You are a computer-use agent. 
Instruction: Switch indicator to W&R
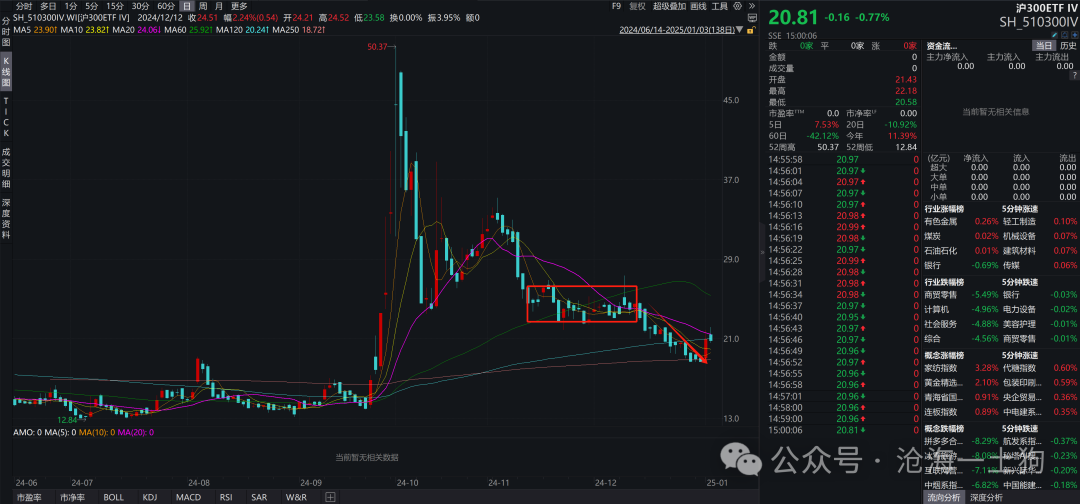click(296, 496)
